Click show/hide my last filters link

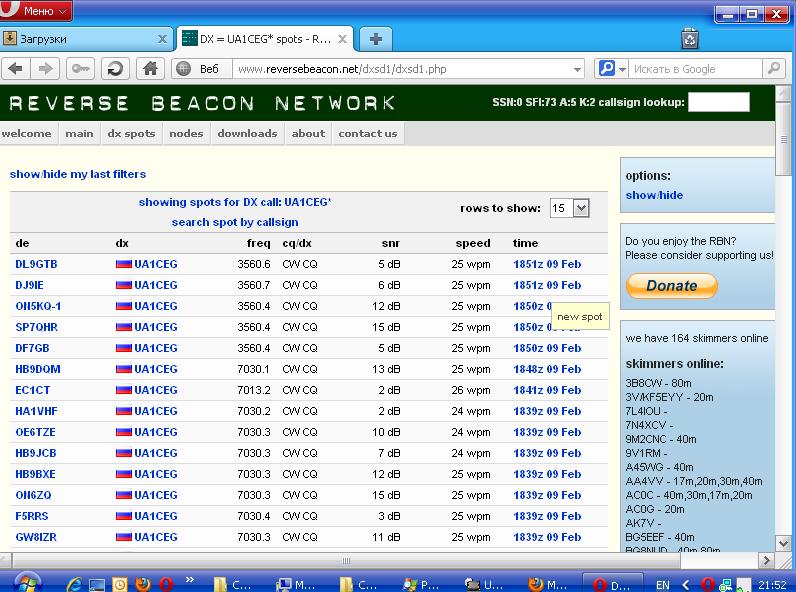(x=78, y=174)
